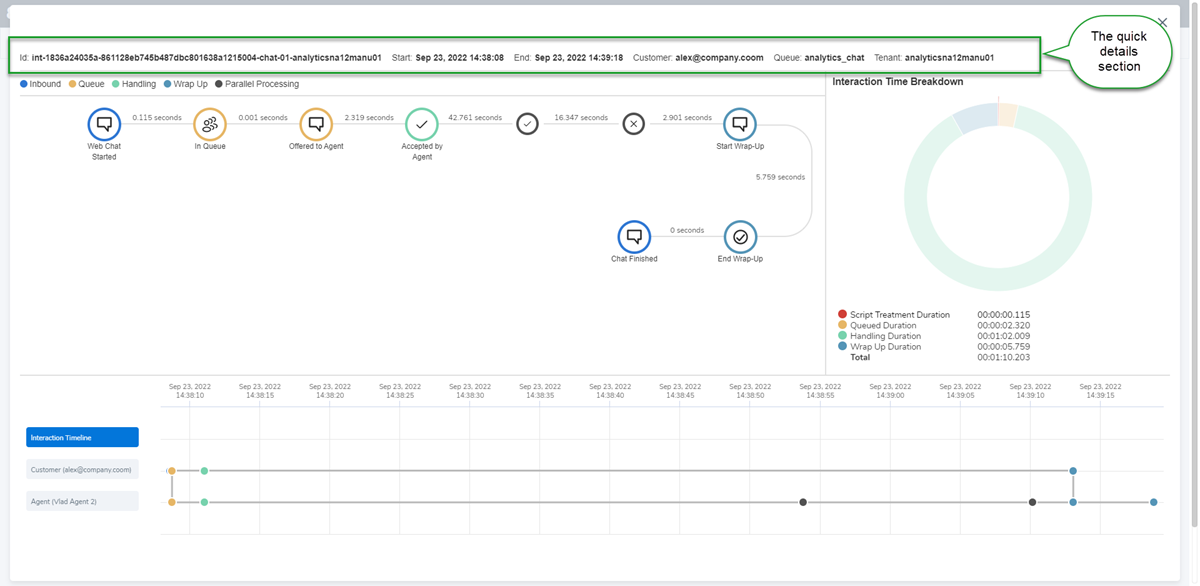Click the large green handling segment of donut chart

(x=1000, y=282)
